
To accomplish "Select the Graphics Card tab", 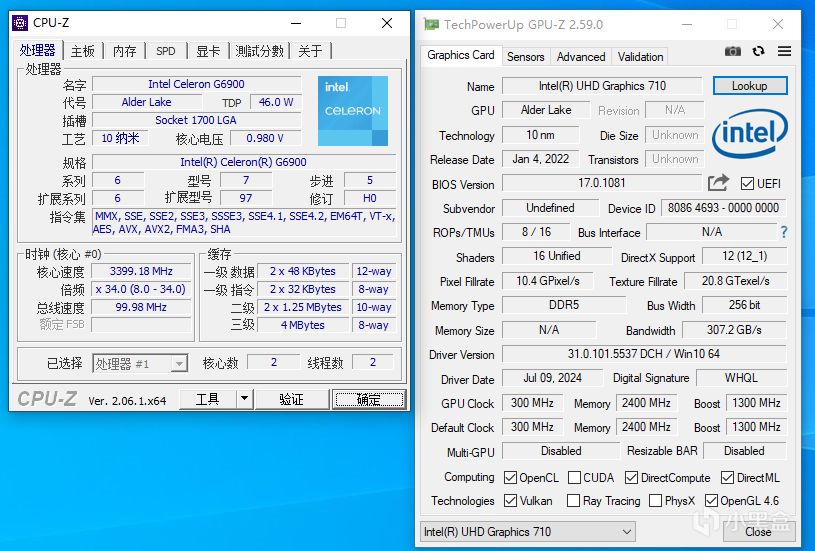I will click(x=461, y=55).
